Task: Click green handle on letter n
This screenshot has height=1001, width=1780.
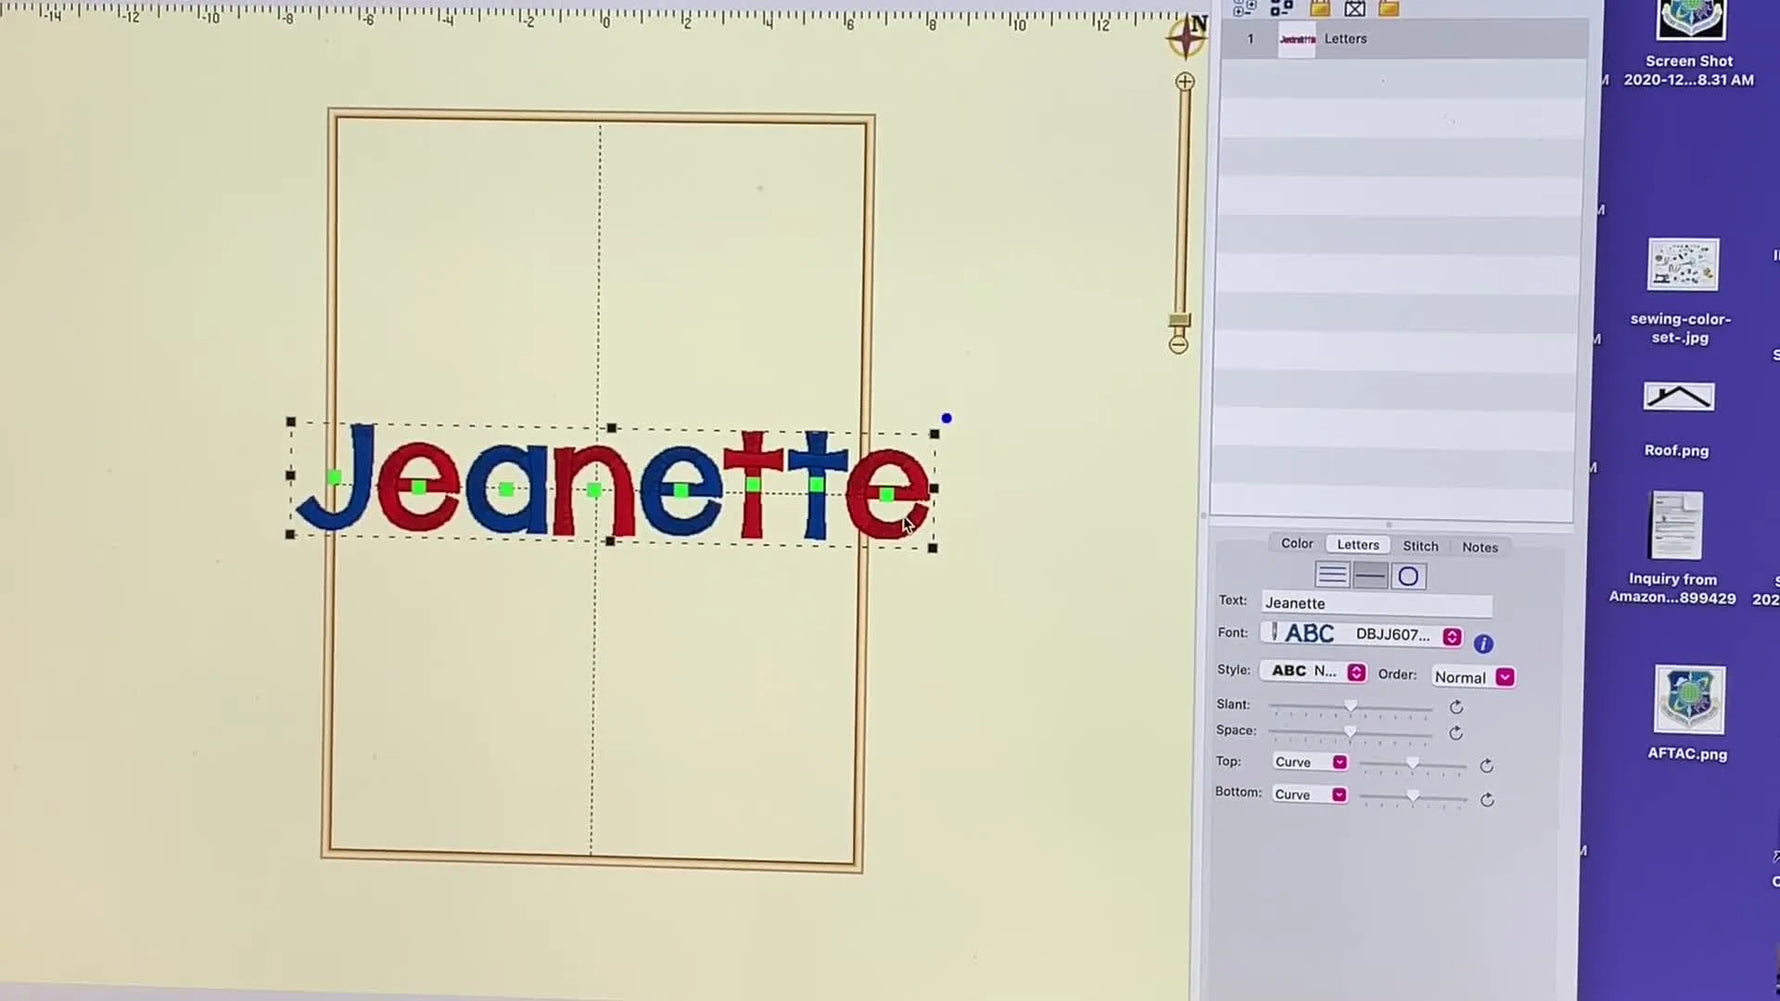Action: coord(593,490)
